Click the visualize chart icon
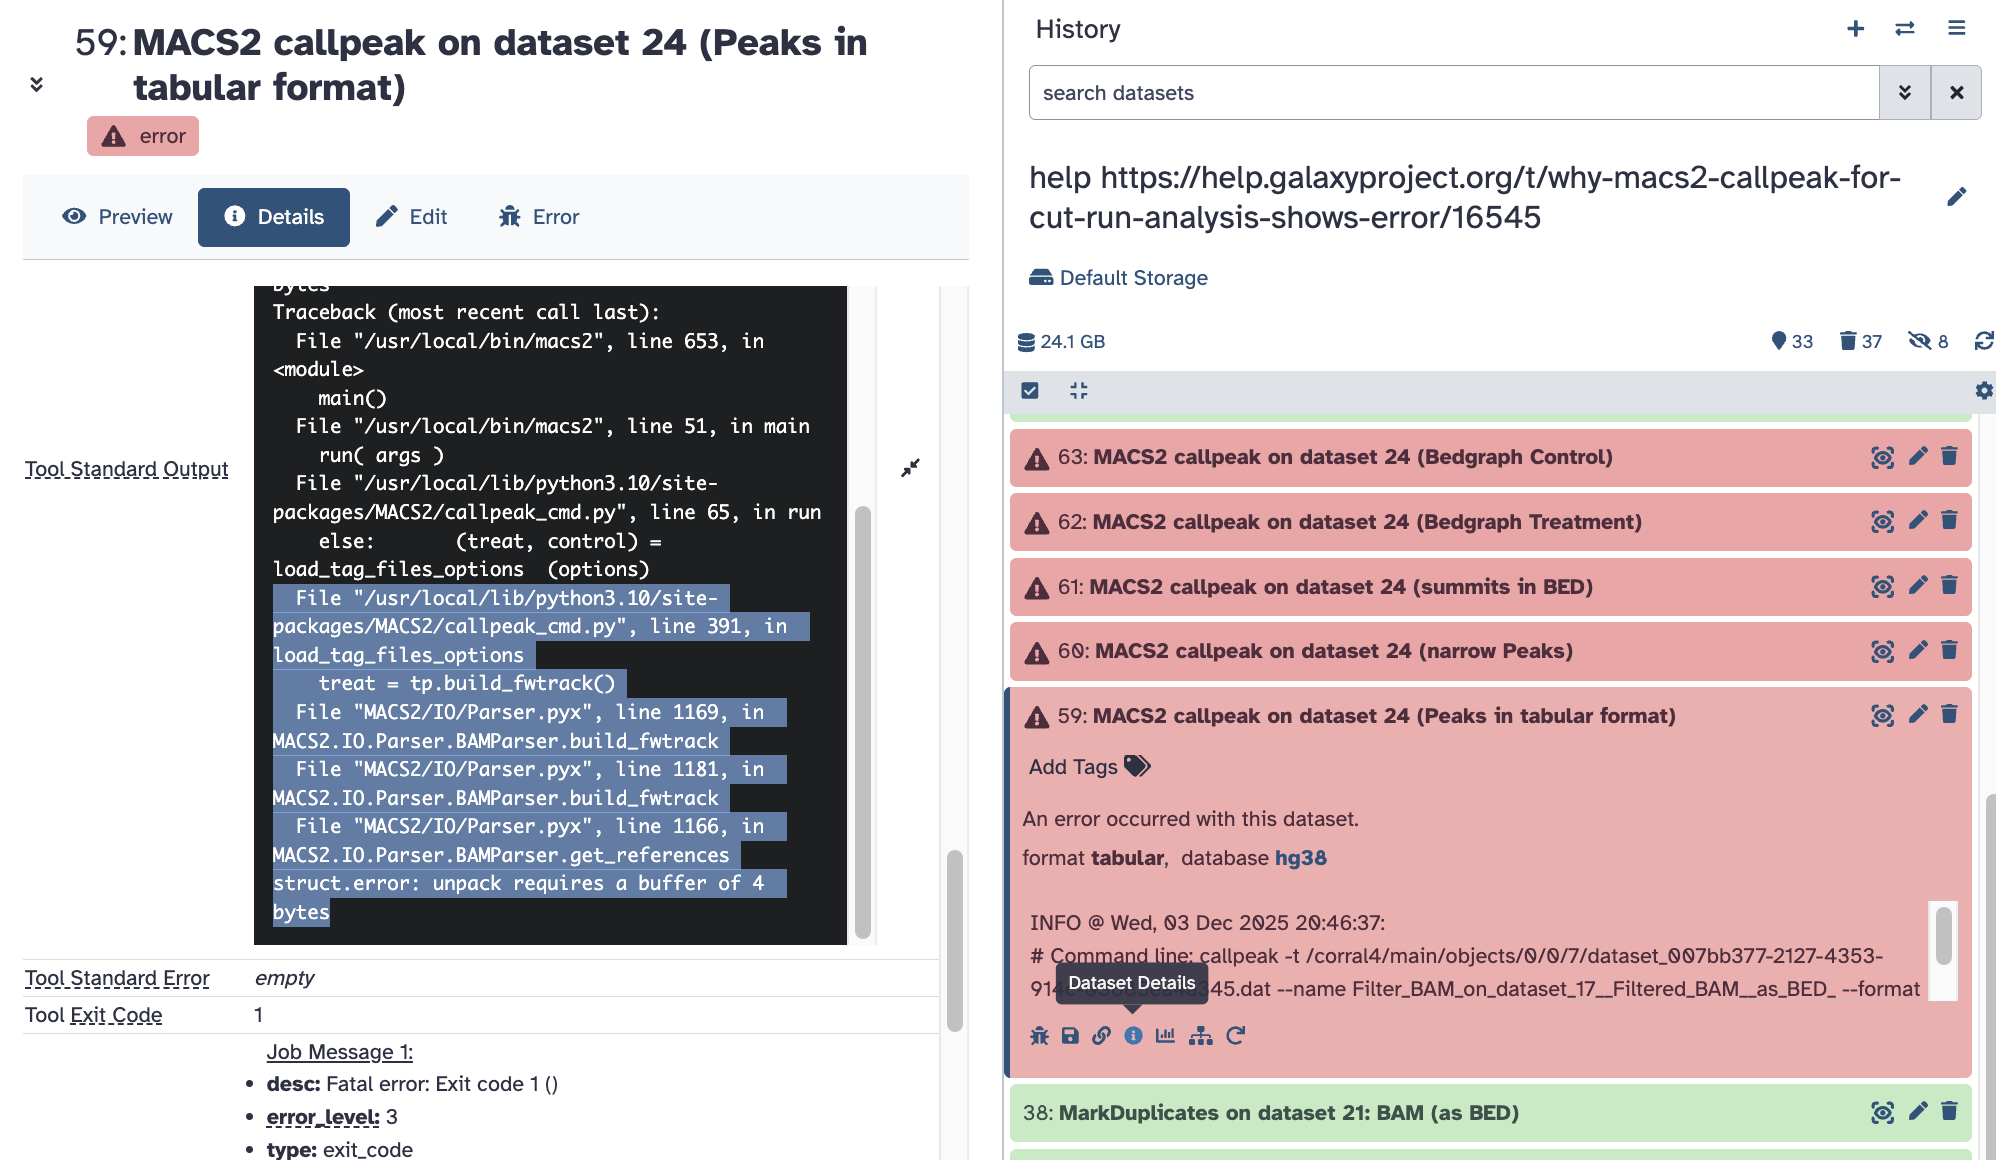The width and height of the screenshot is (1996, 1160). point(1165,1036)
